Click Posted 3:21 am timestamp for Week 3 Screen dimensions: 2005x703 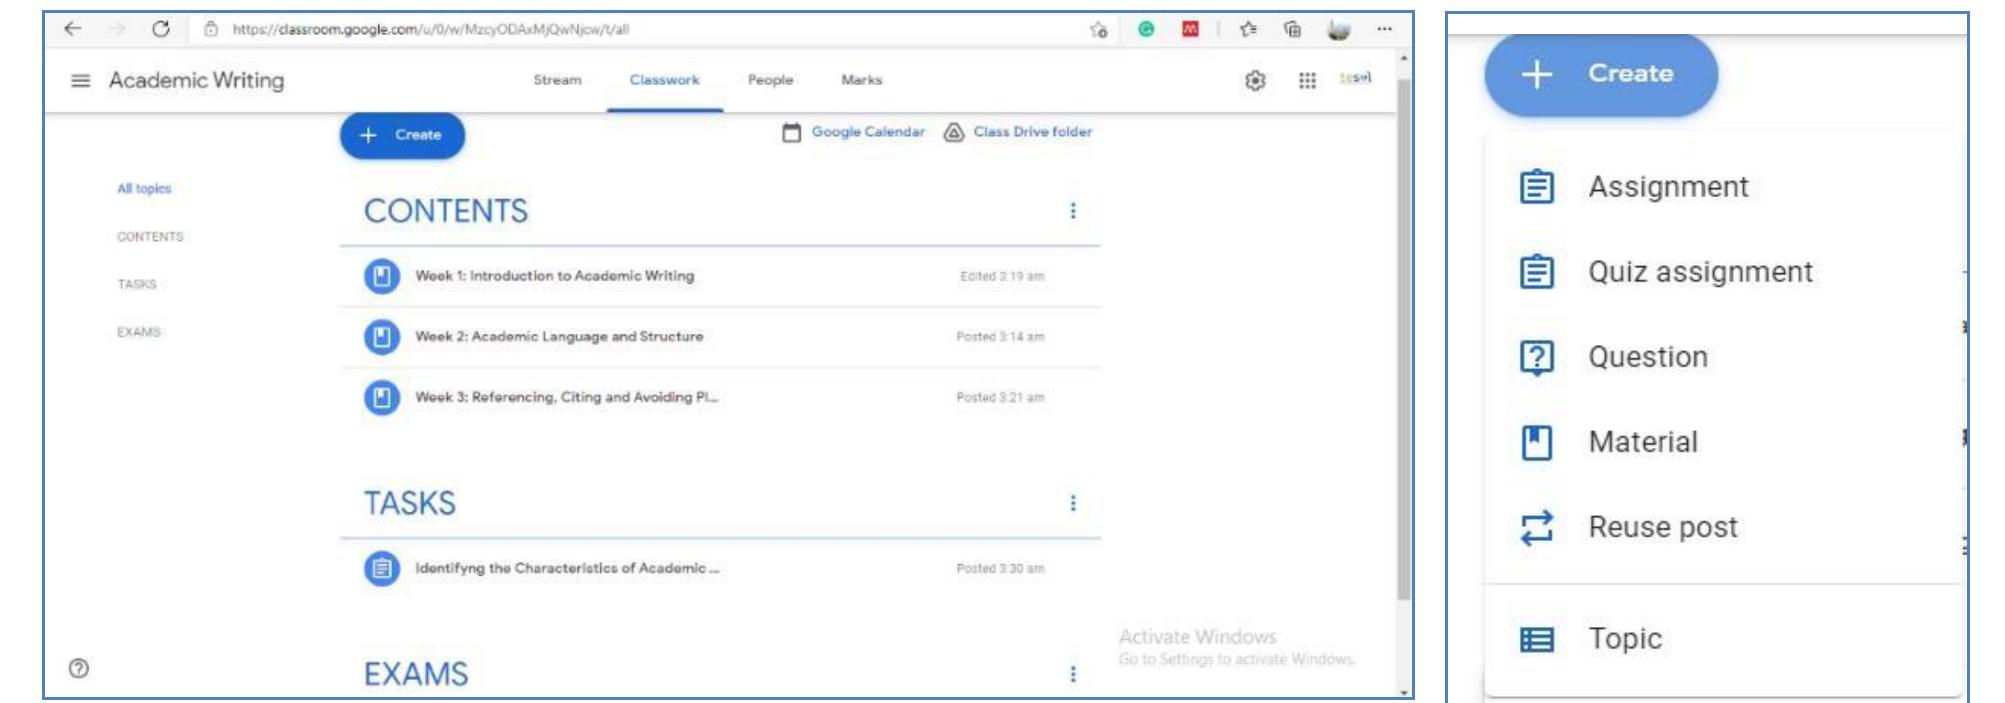(x=1000, y=398)
